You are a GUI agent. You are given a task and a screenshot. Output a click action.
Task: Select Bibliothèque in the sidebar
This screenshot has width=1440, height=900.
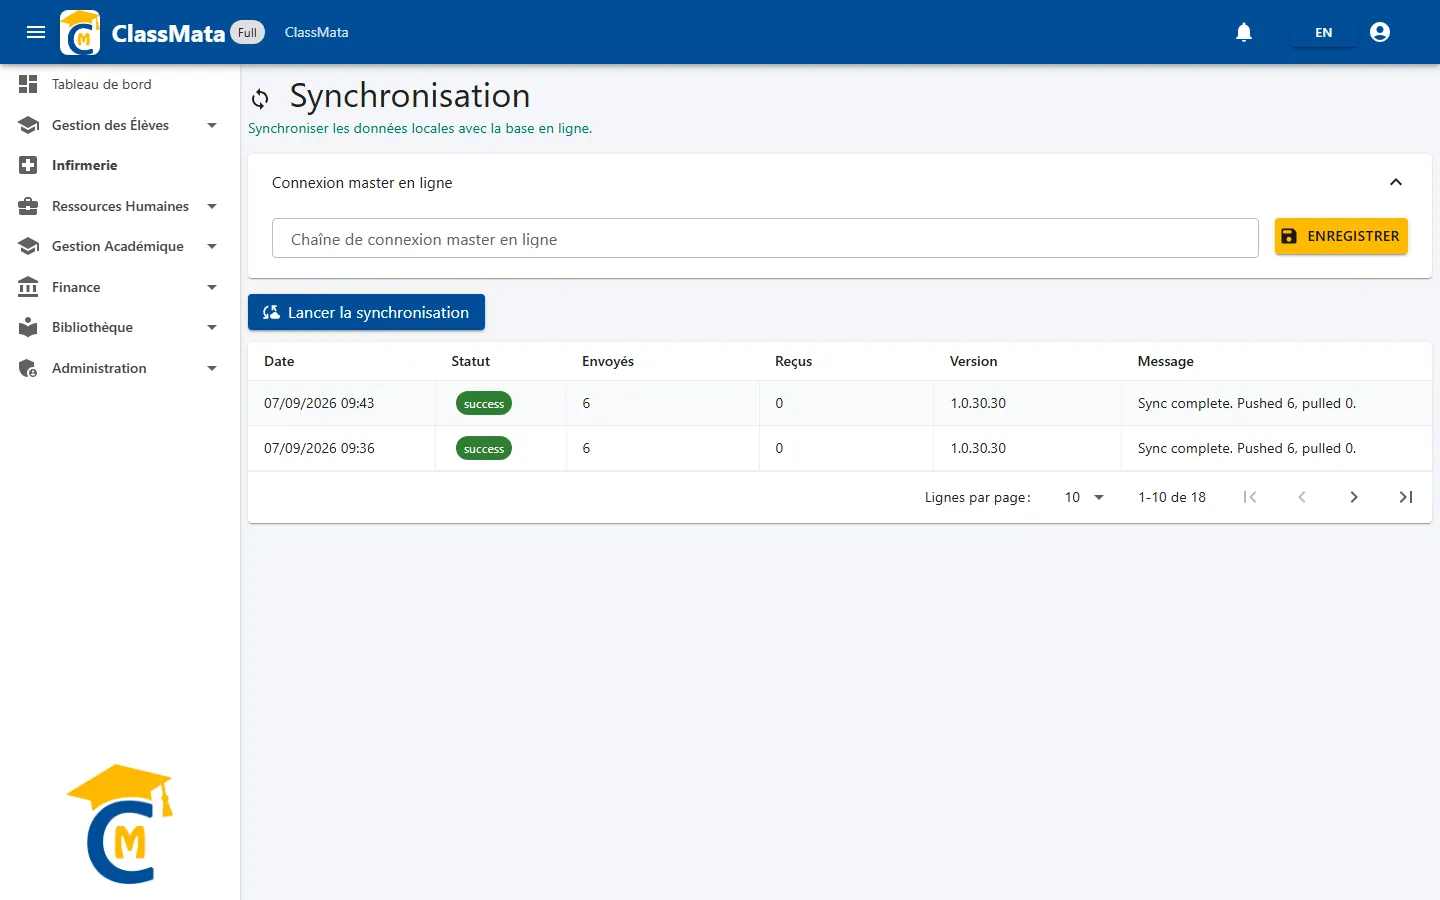tap(120, 327)
